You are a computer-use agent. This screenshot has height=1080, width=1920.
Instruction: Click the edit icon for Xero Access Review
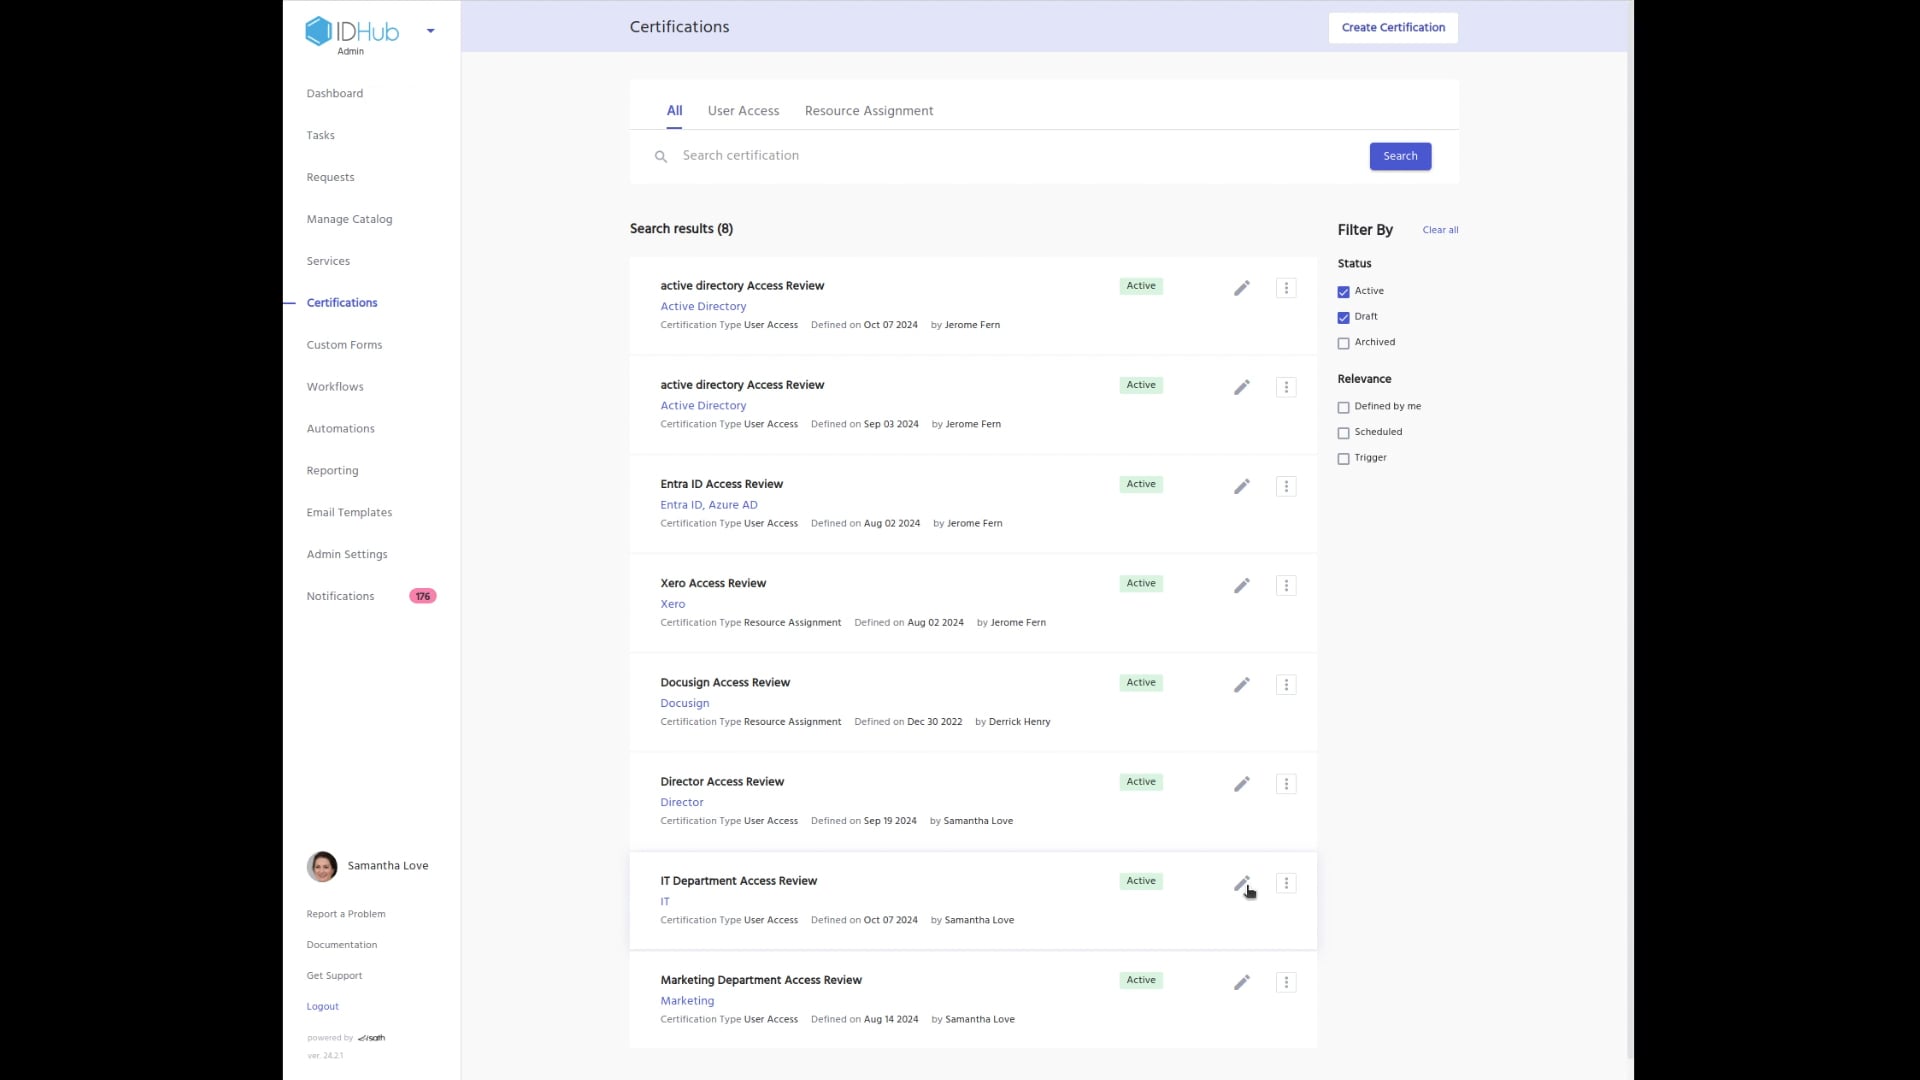pos(1242,585)
